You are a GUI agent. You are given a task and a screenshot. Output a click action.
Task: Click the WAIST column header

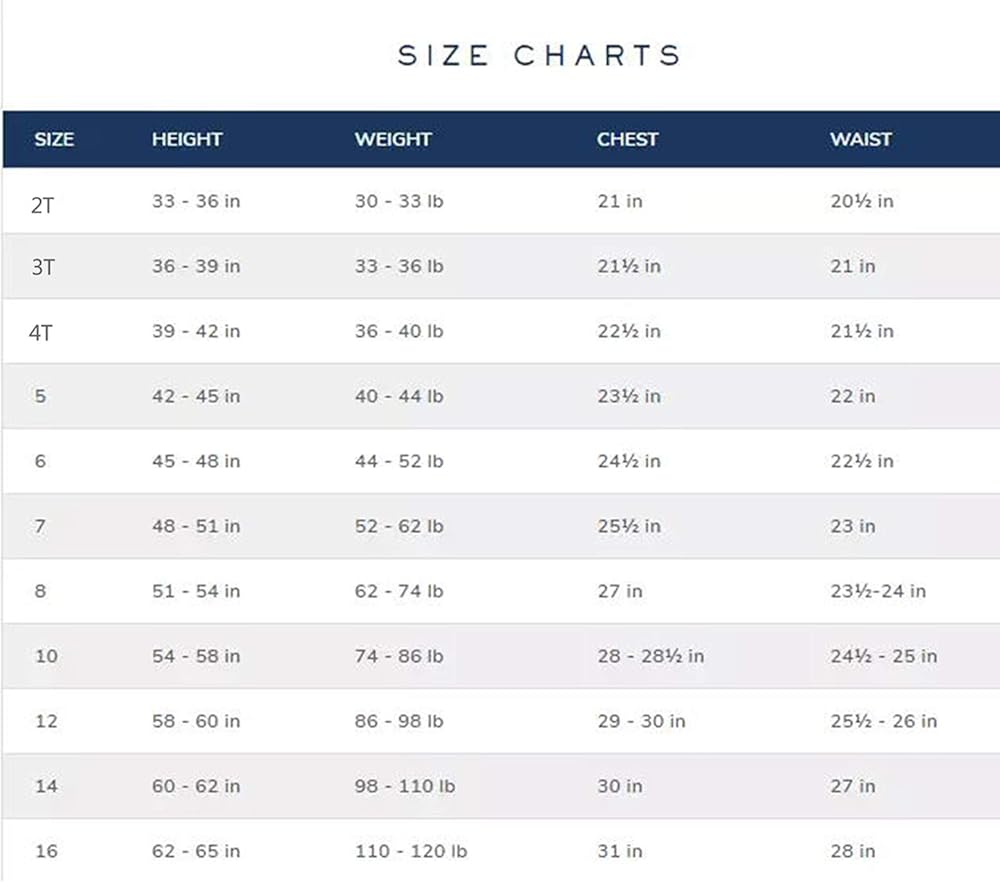[860, 140]
